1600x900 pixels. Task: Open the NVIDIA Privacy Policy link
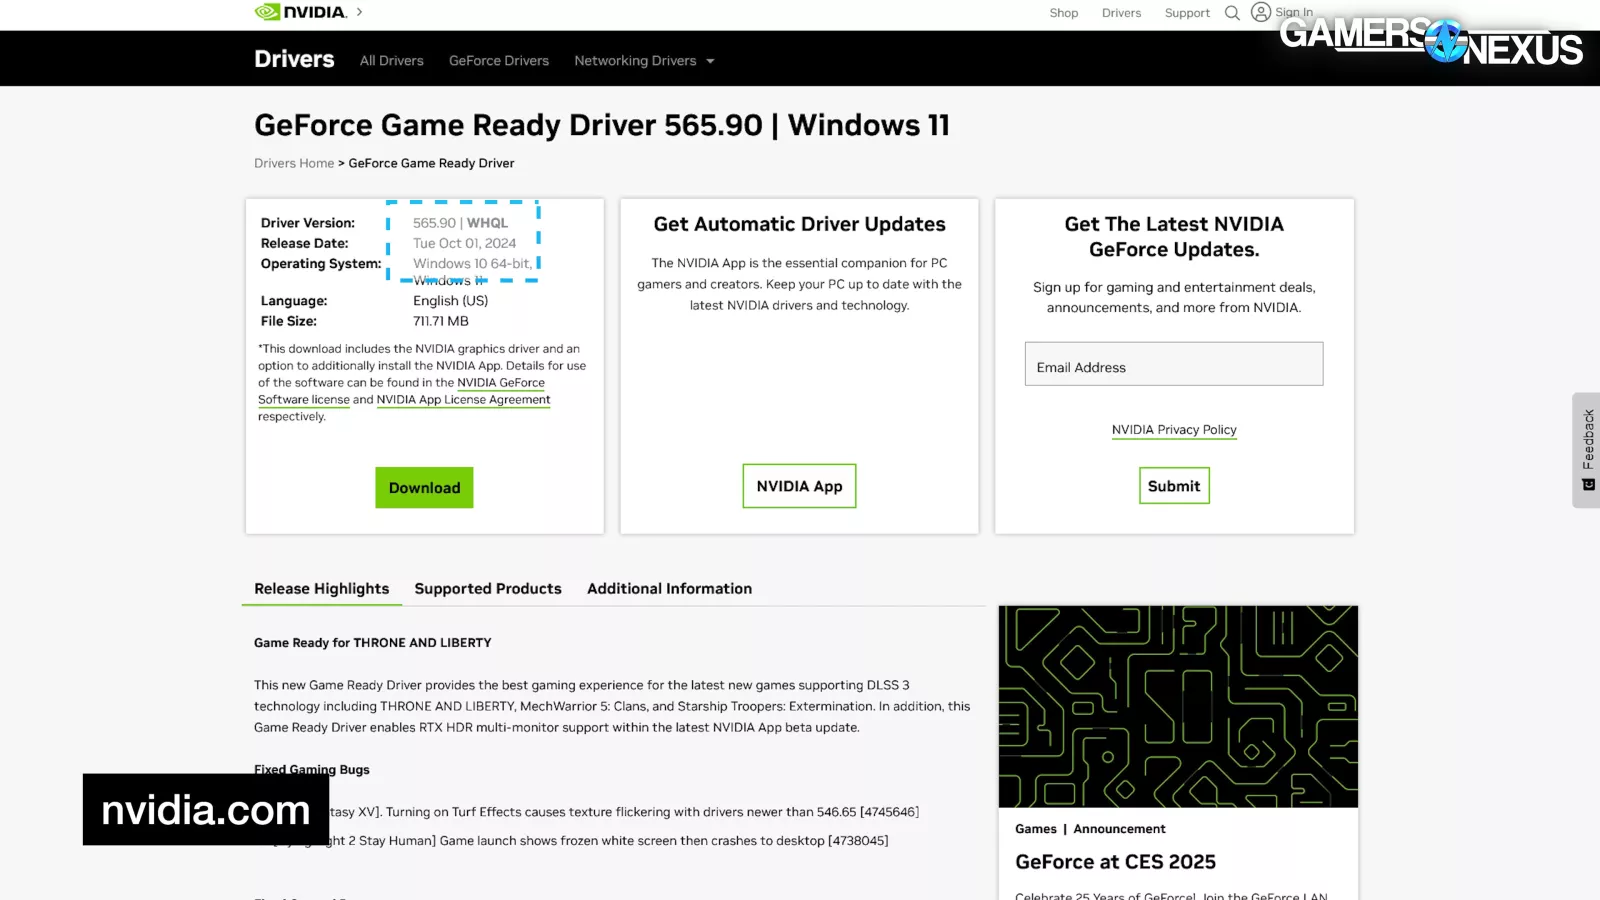pyautogui.click(x=1173, y=430)
